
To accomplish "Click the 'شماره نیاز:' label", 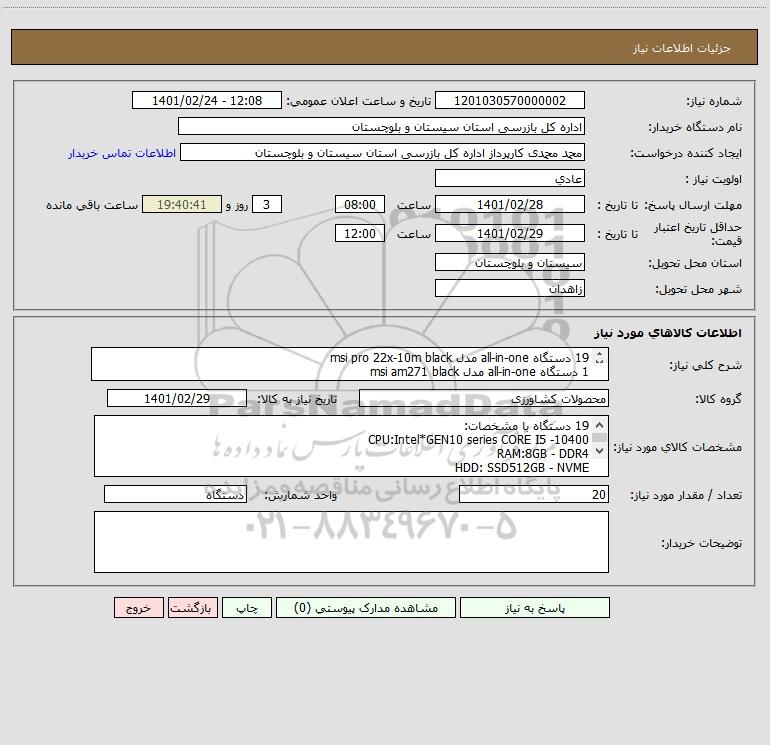I will pyautogui.click(x=714, y=101).
